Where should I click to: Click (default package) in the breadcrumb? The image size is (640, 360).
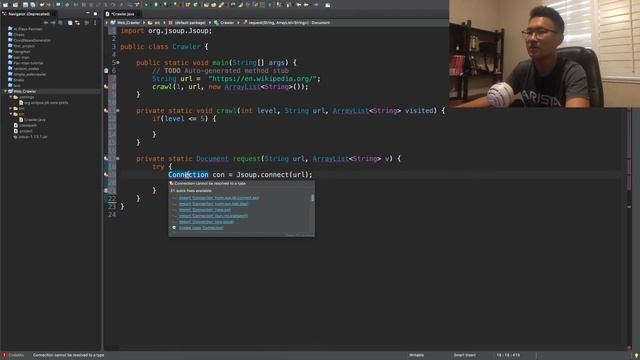(x=187, y=23)
